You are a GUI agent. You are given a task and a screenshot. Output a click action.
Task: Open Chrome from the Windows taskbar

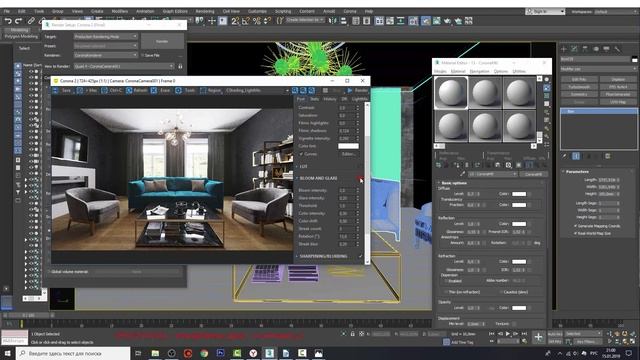pyautogui.click(x=204, y=353)
